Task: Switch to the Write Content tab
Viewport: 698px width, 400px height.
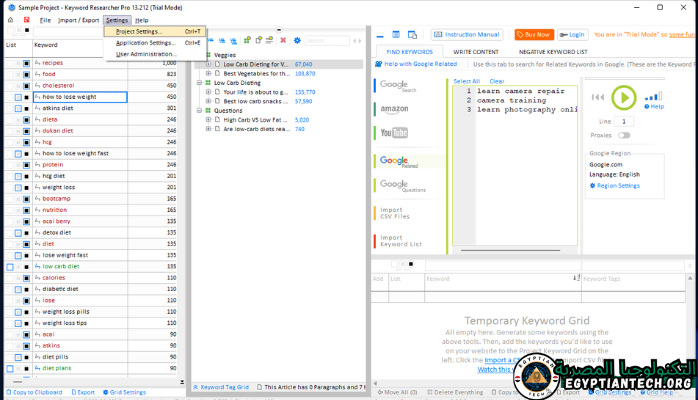Action: tap(476, 50)
